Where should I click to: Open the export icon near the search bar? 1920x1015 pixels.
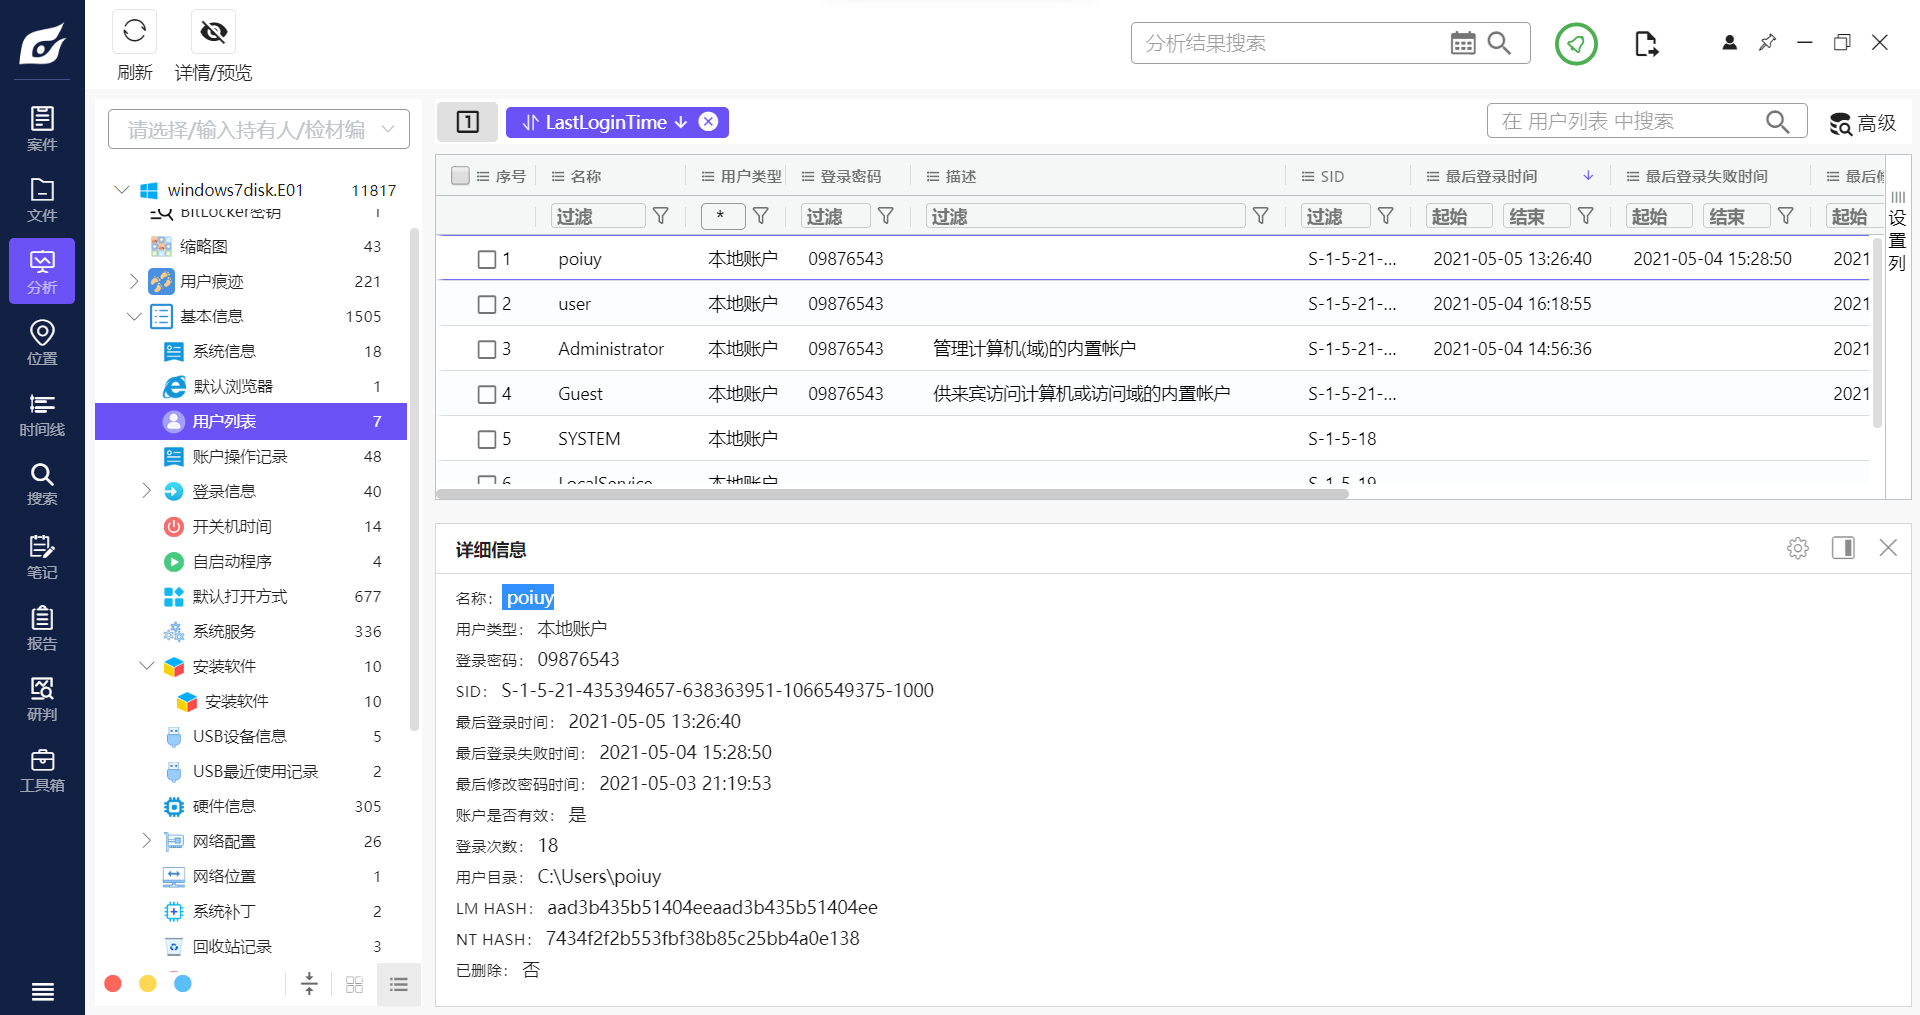[x=1646, y=43]
